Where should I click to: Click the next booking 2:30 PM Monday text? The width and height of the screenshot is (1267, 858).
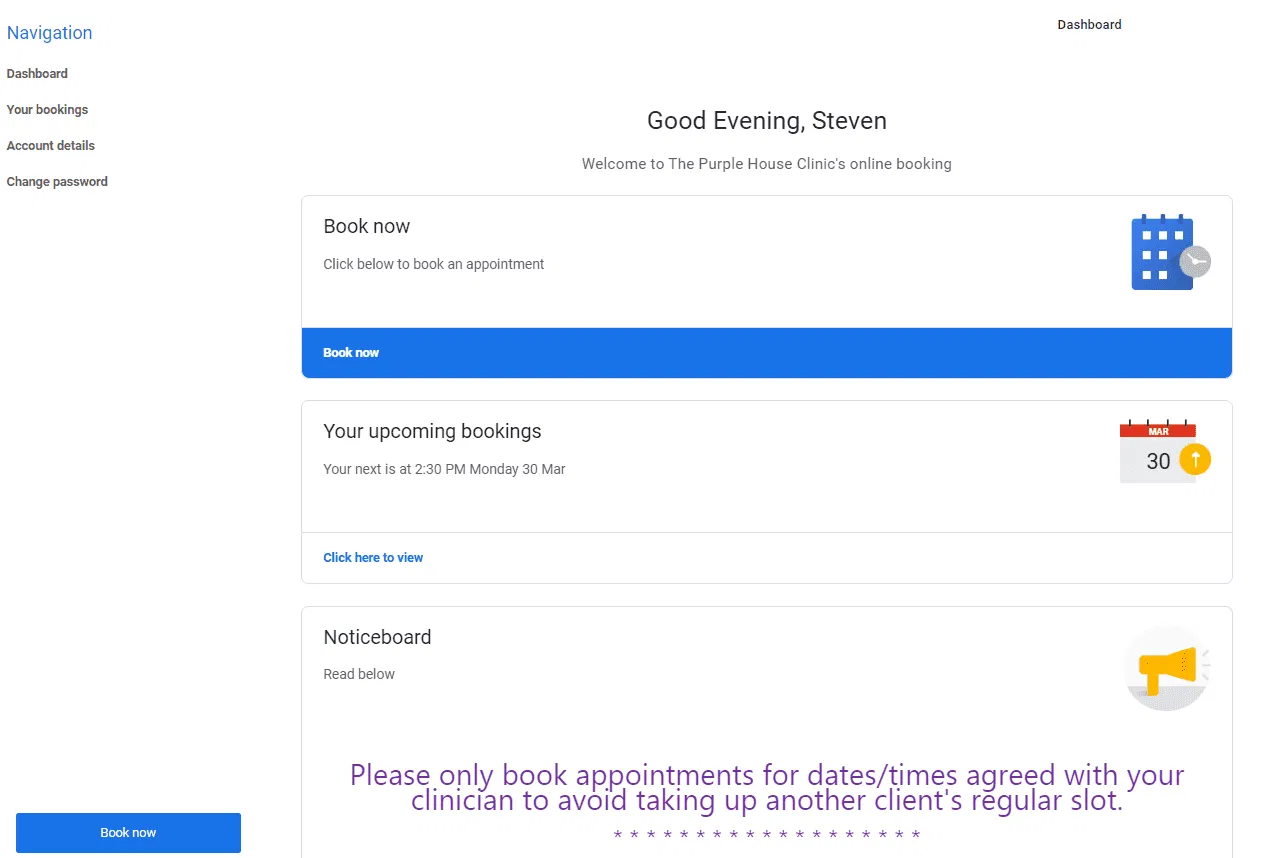point(444,469)
